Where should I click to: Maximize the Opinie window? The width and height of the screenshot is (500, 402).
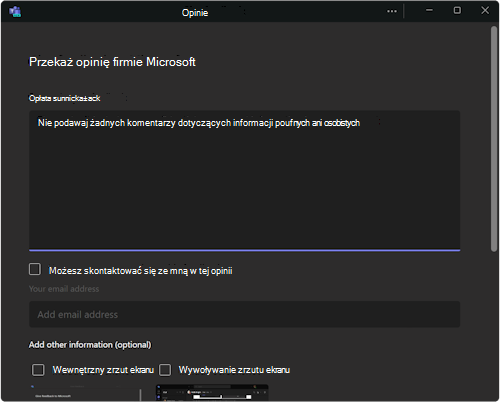(457, 10)
